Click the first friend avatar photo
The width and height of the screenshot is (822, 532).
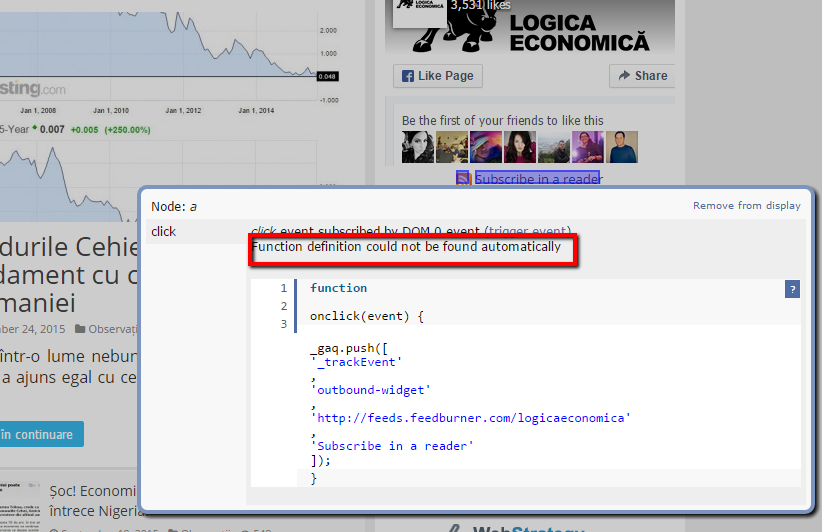point(418,147)
